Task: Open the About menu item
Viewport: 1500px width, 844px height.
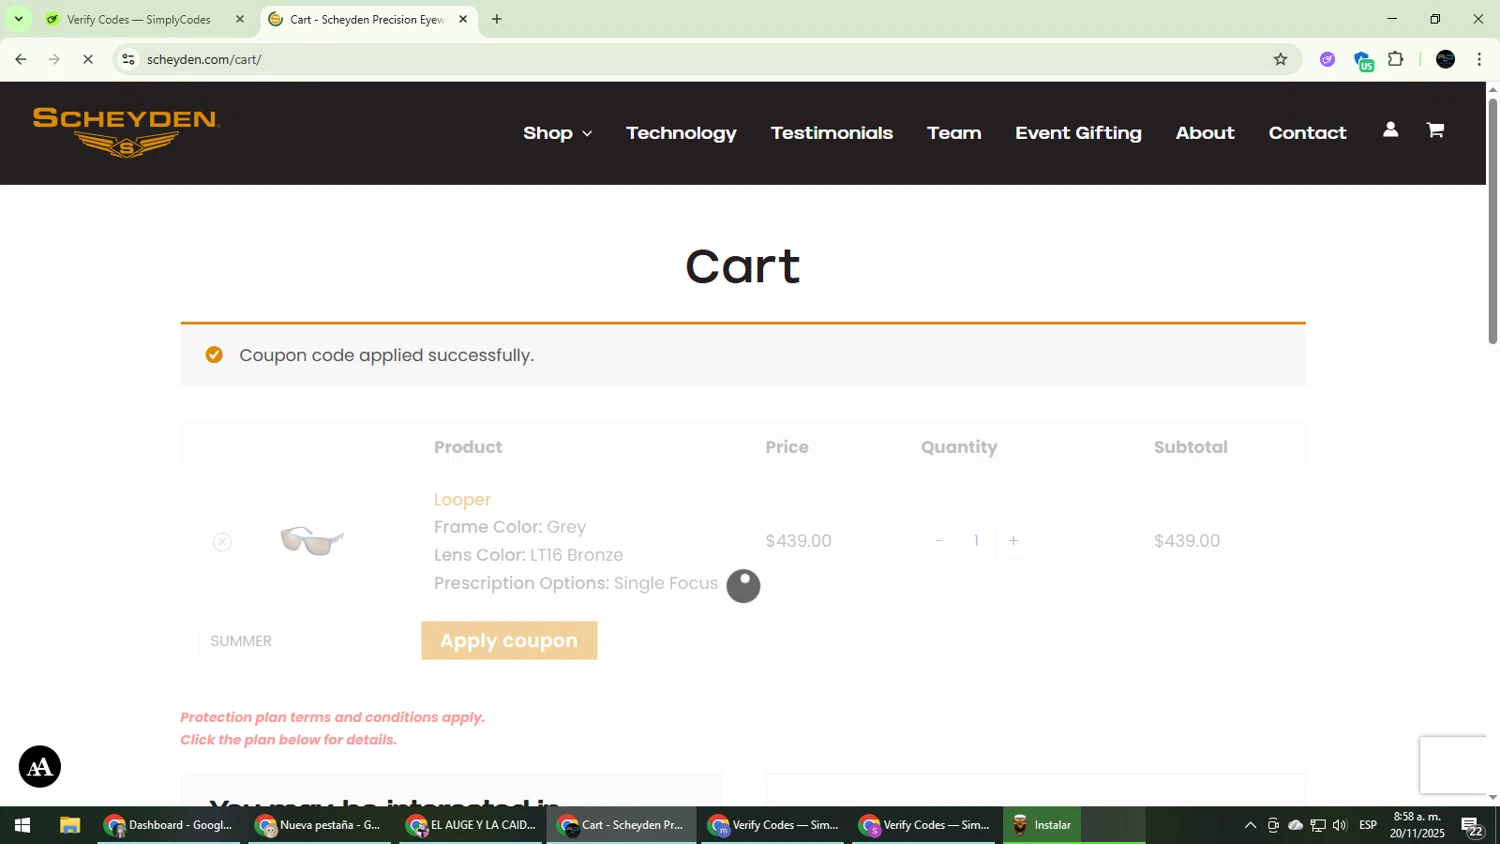Action: [1205, 133]
